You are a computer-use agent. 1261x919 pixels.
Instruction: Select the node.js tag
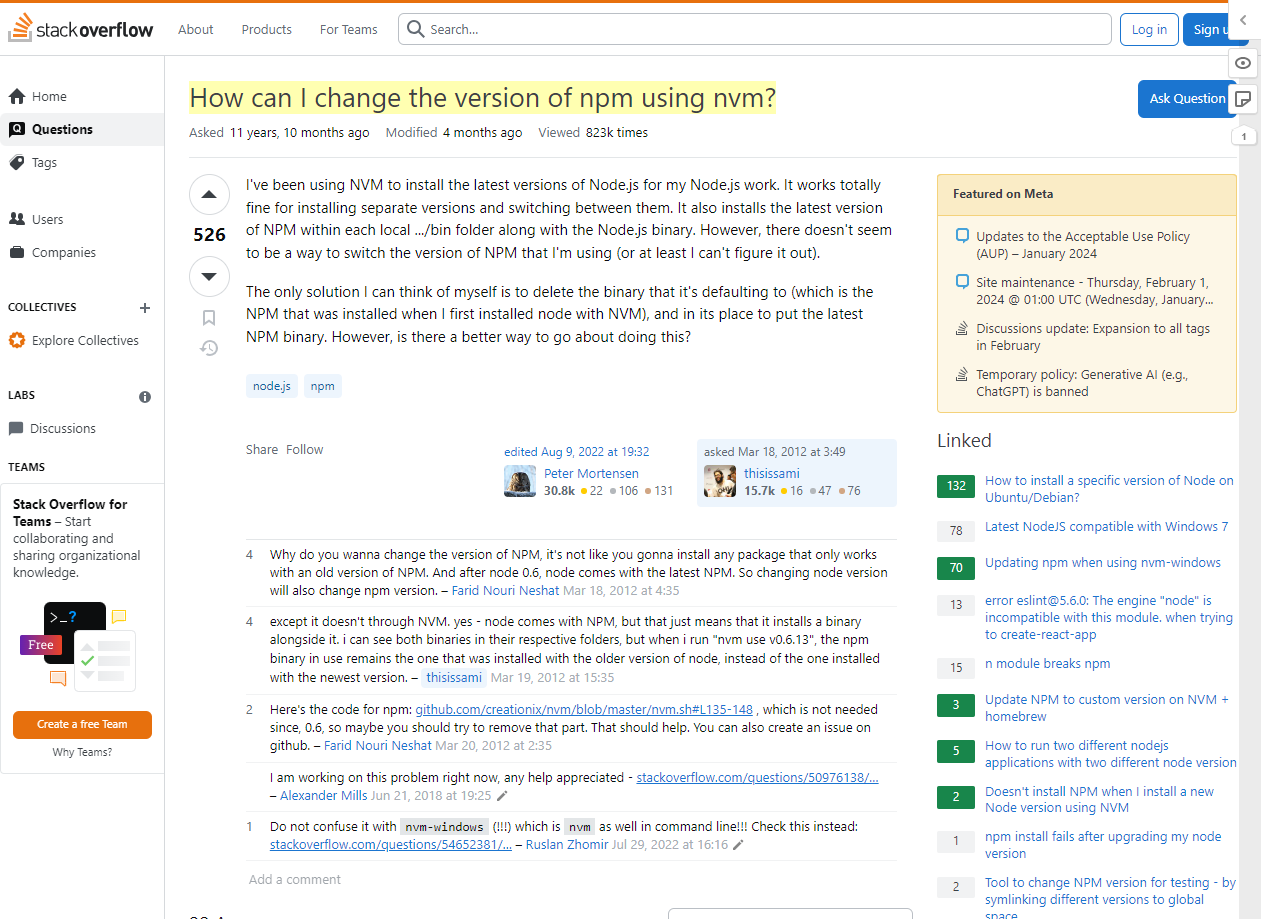point(272,386)
